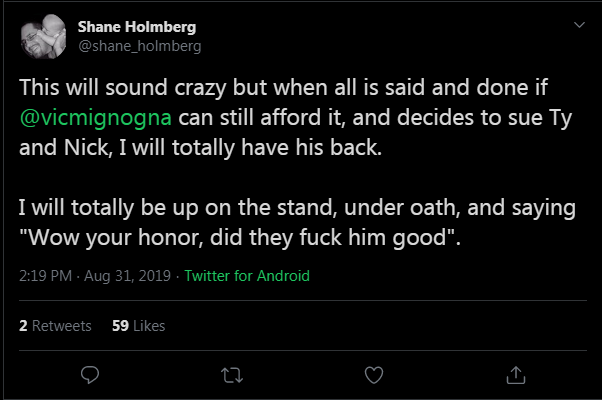Open the share tweet icon
Image resolution: width=602 pixels, height=400 pixels.
tap(516, 375)
